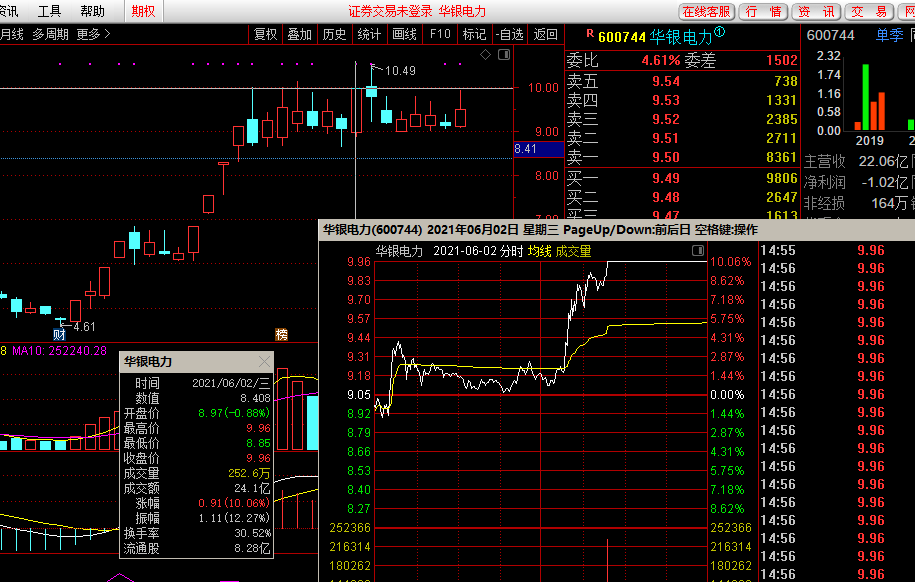Switch to 月线 period view
The width and height of the screenshot is (915, 582).
(x=11, y=34)
